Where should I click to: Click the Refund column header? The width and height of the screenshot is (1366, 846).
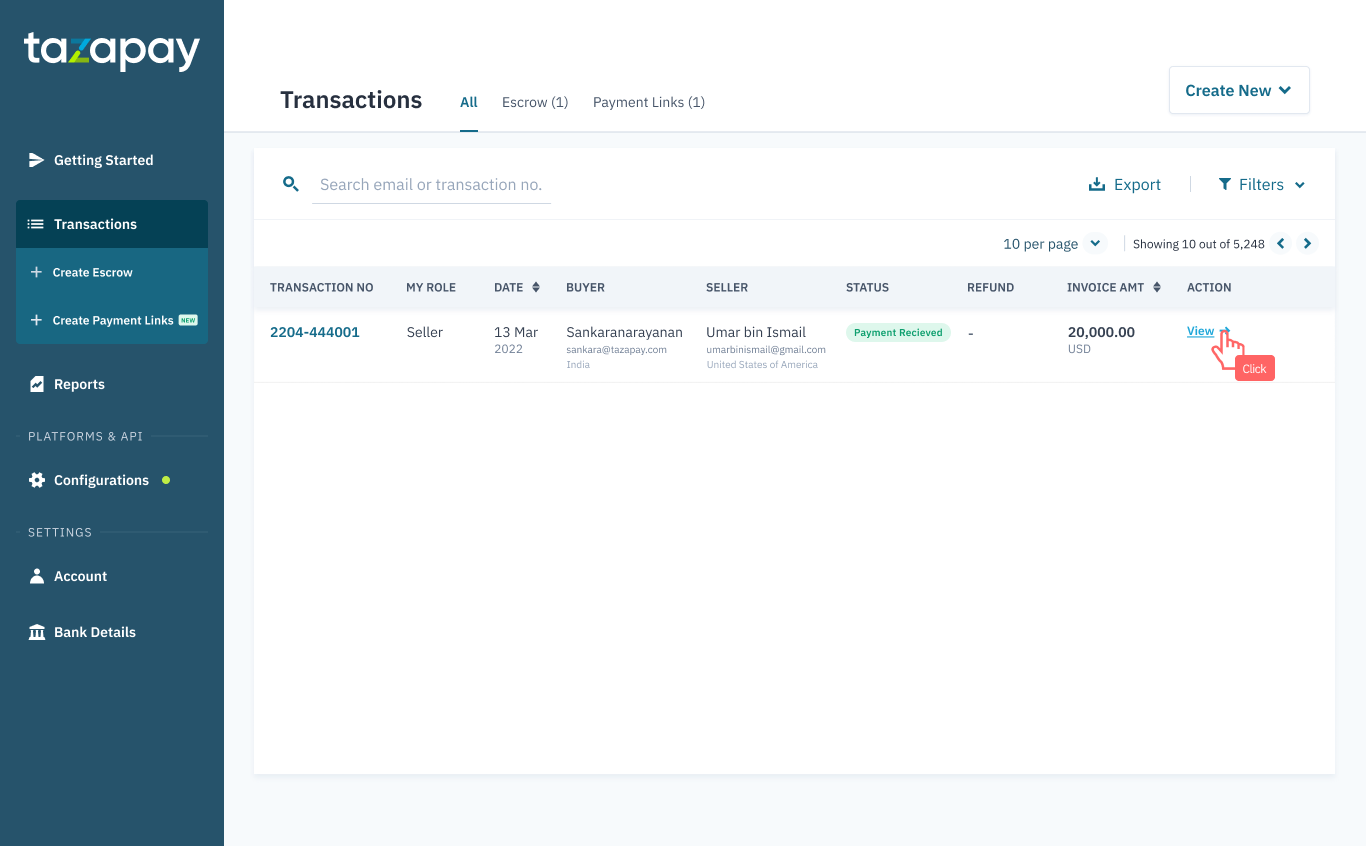click(990, 287)
